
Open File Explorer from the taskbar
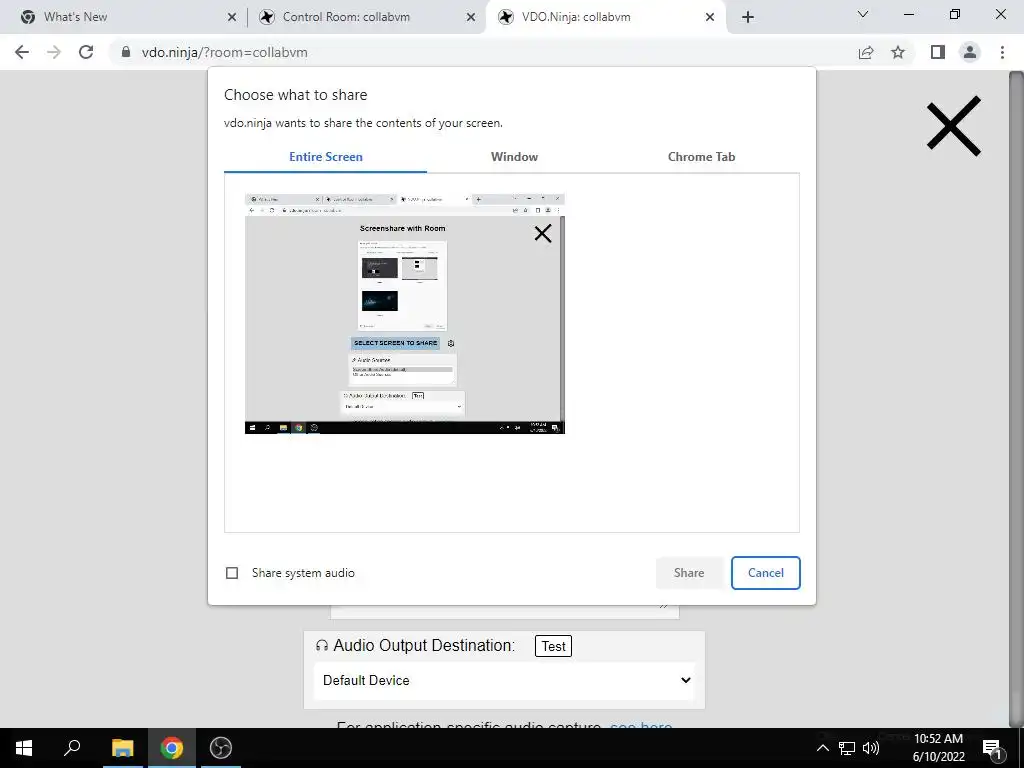pos(122,748)
